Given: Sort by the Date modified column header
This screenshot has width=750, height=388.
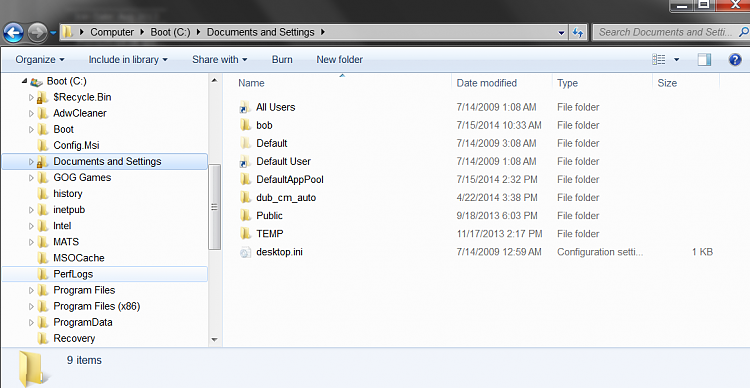Looking at the screenshot, I should click(486, 83).
